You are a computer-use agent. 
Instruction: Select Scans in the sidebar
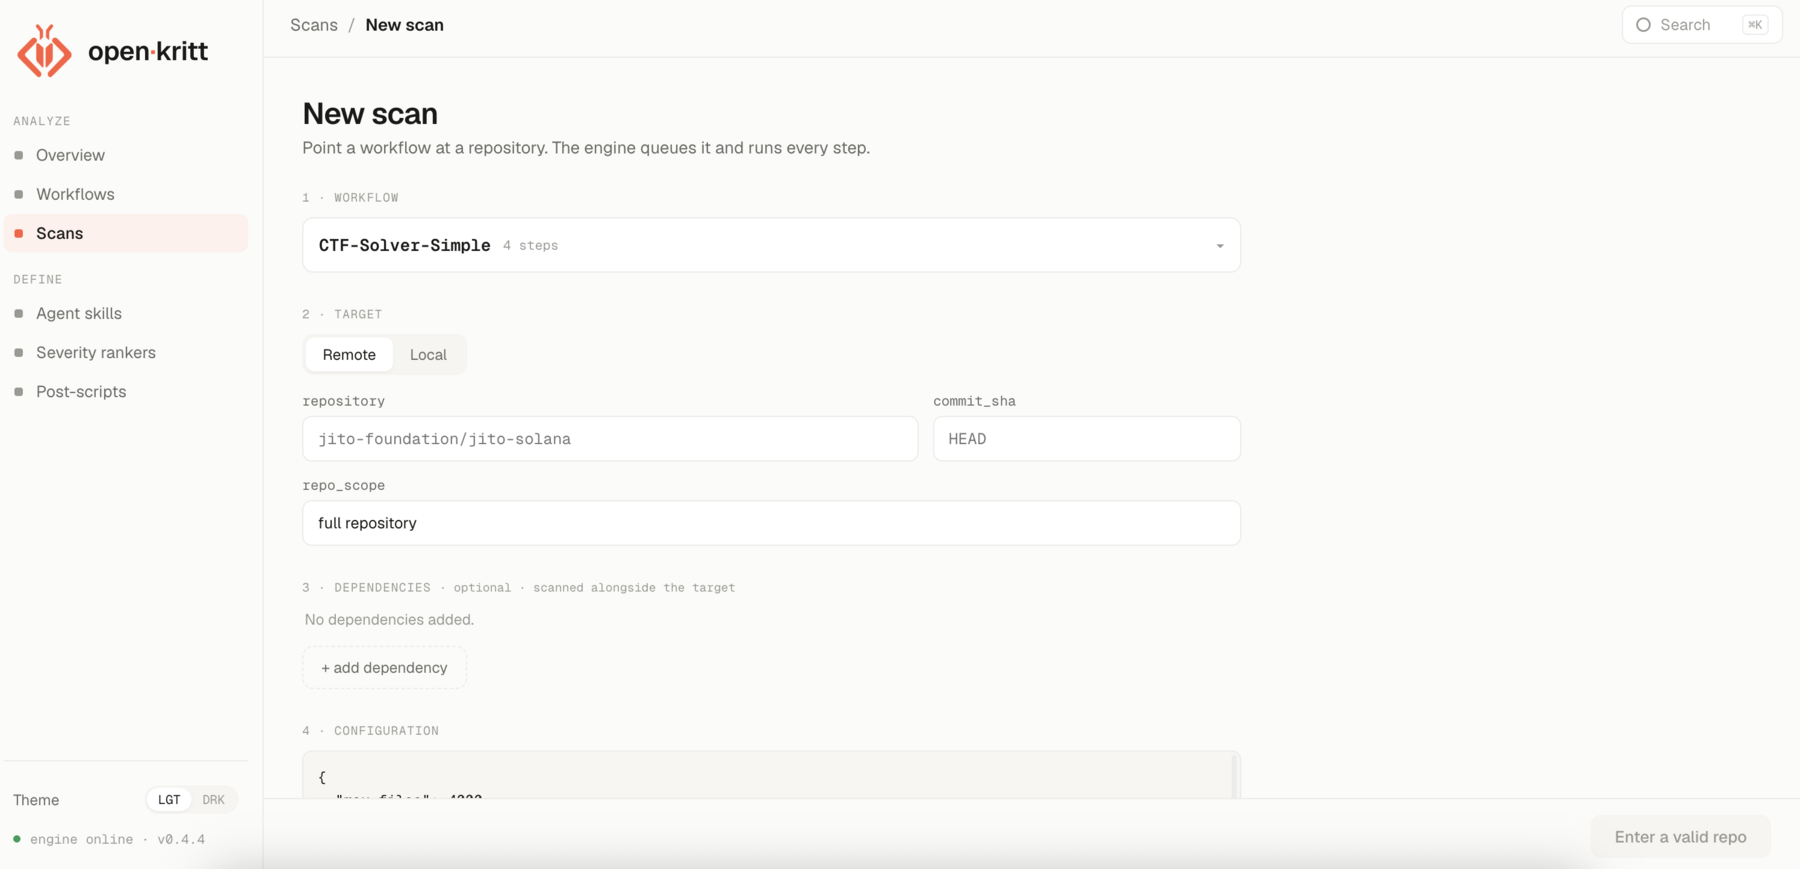pos(126,233)
